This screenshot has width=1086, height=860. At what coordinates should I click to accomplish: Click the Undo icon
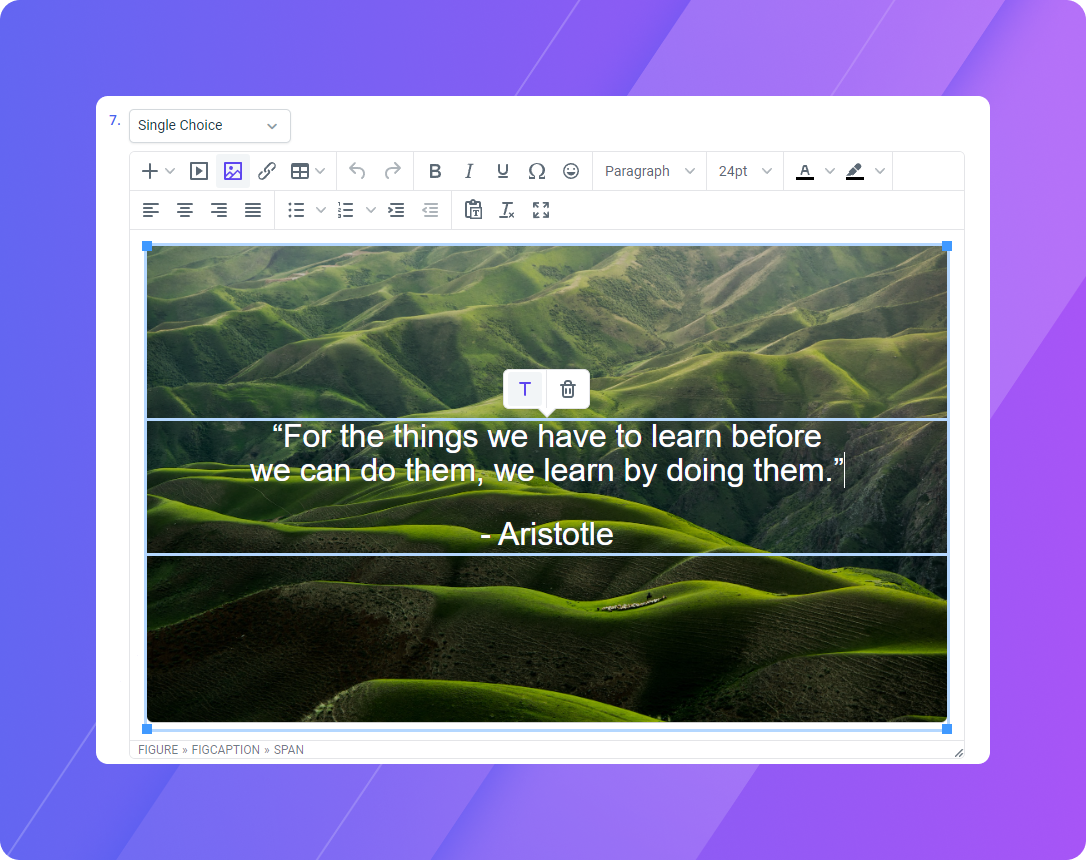coord(357,171)
